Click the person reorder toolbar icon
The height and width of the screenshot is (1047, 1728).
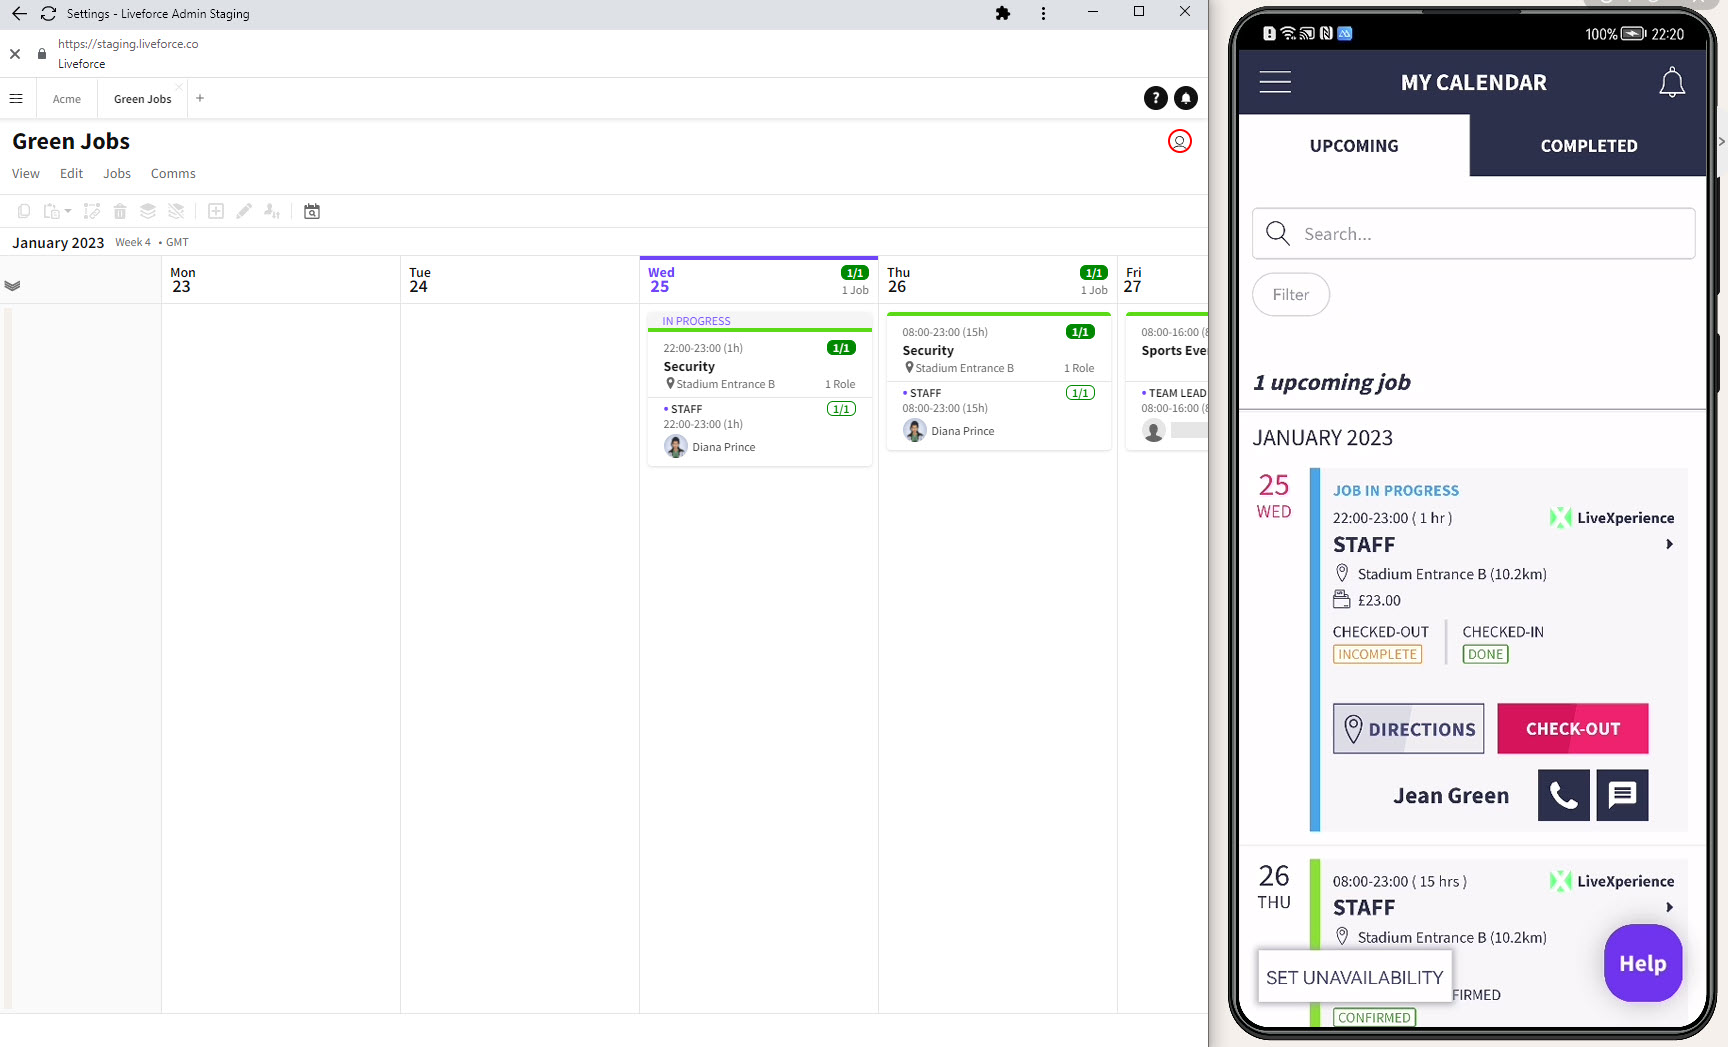click(x=272, y=211)
